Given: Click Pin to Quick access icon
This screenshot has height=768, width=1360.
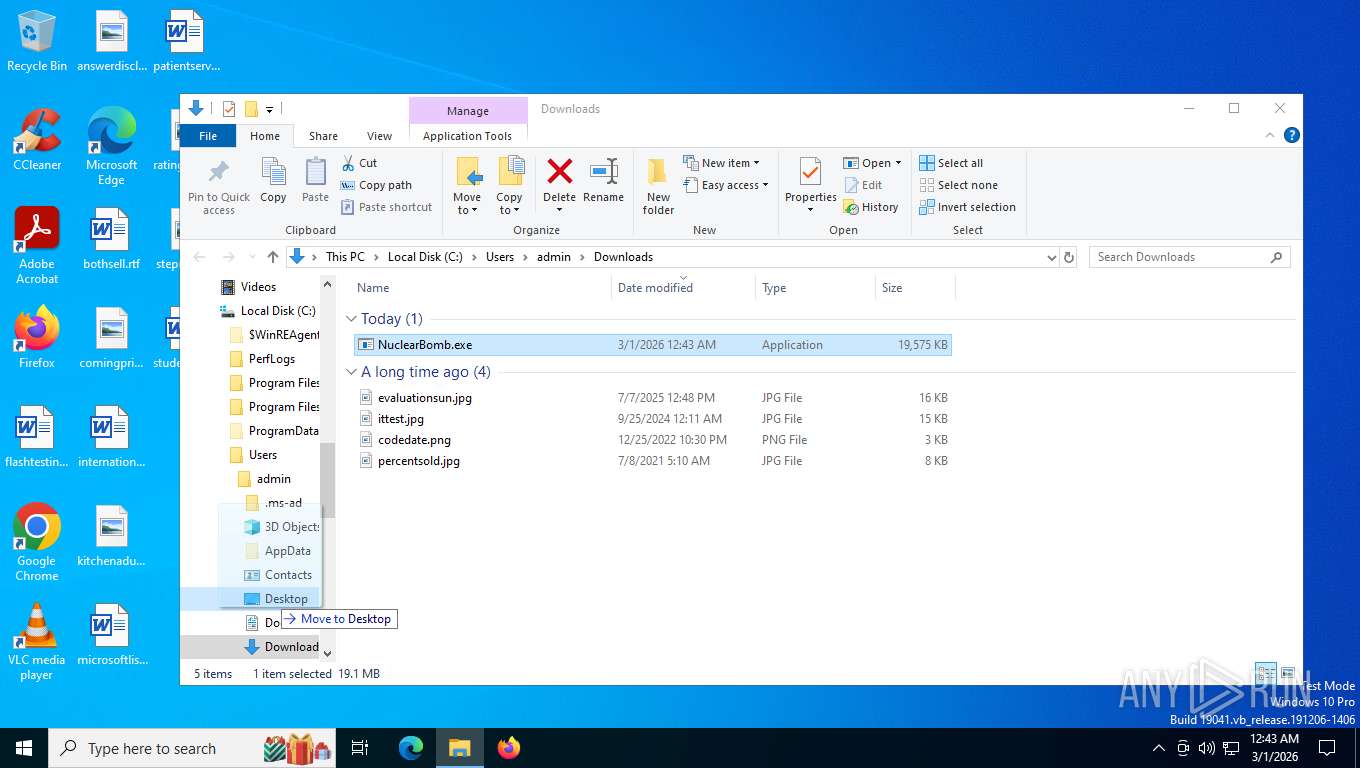Looking at the screenshot, I should point(219,186).
